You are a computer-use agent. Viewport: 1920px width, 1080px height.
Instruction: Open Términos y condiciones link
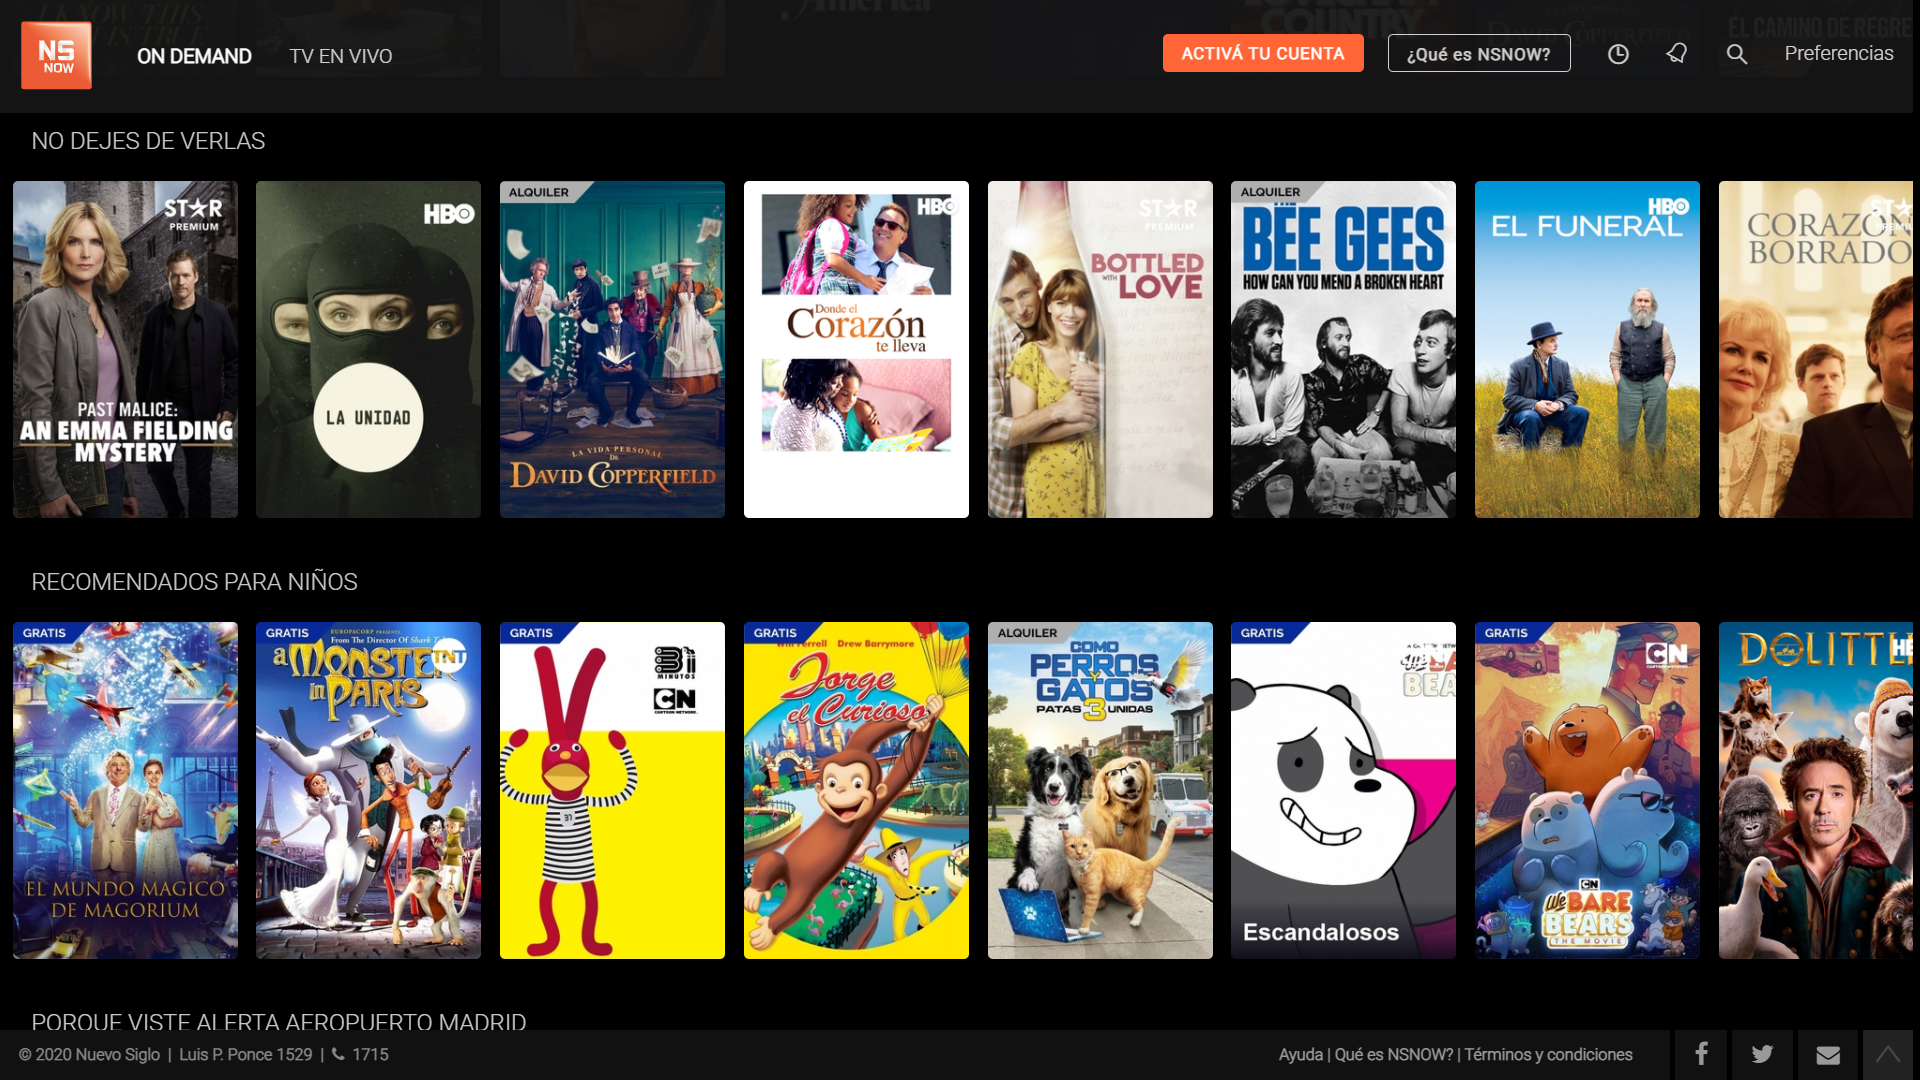pos(1548,1054)
